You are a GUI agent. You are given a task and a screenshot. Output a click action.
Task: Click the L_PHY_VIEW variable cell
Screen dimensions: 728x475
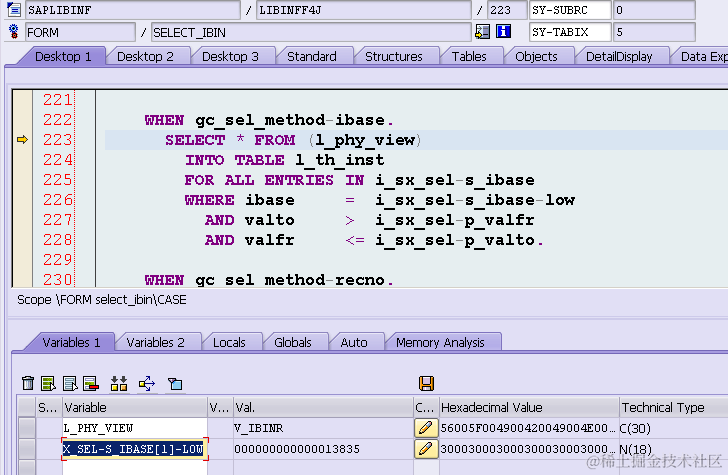tap(135, 428)
